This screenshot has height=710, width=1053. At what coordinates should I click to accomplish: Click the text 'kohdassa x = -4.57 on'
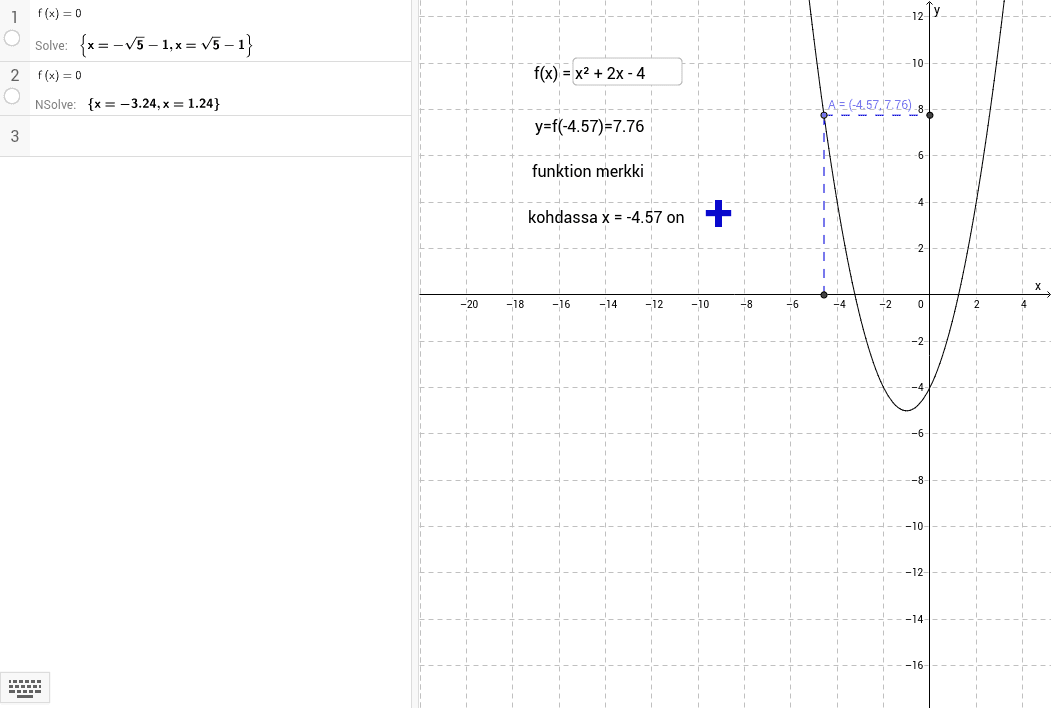[606, 218]
